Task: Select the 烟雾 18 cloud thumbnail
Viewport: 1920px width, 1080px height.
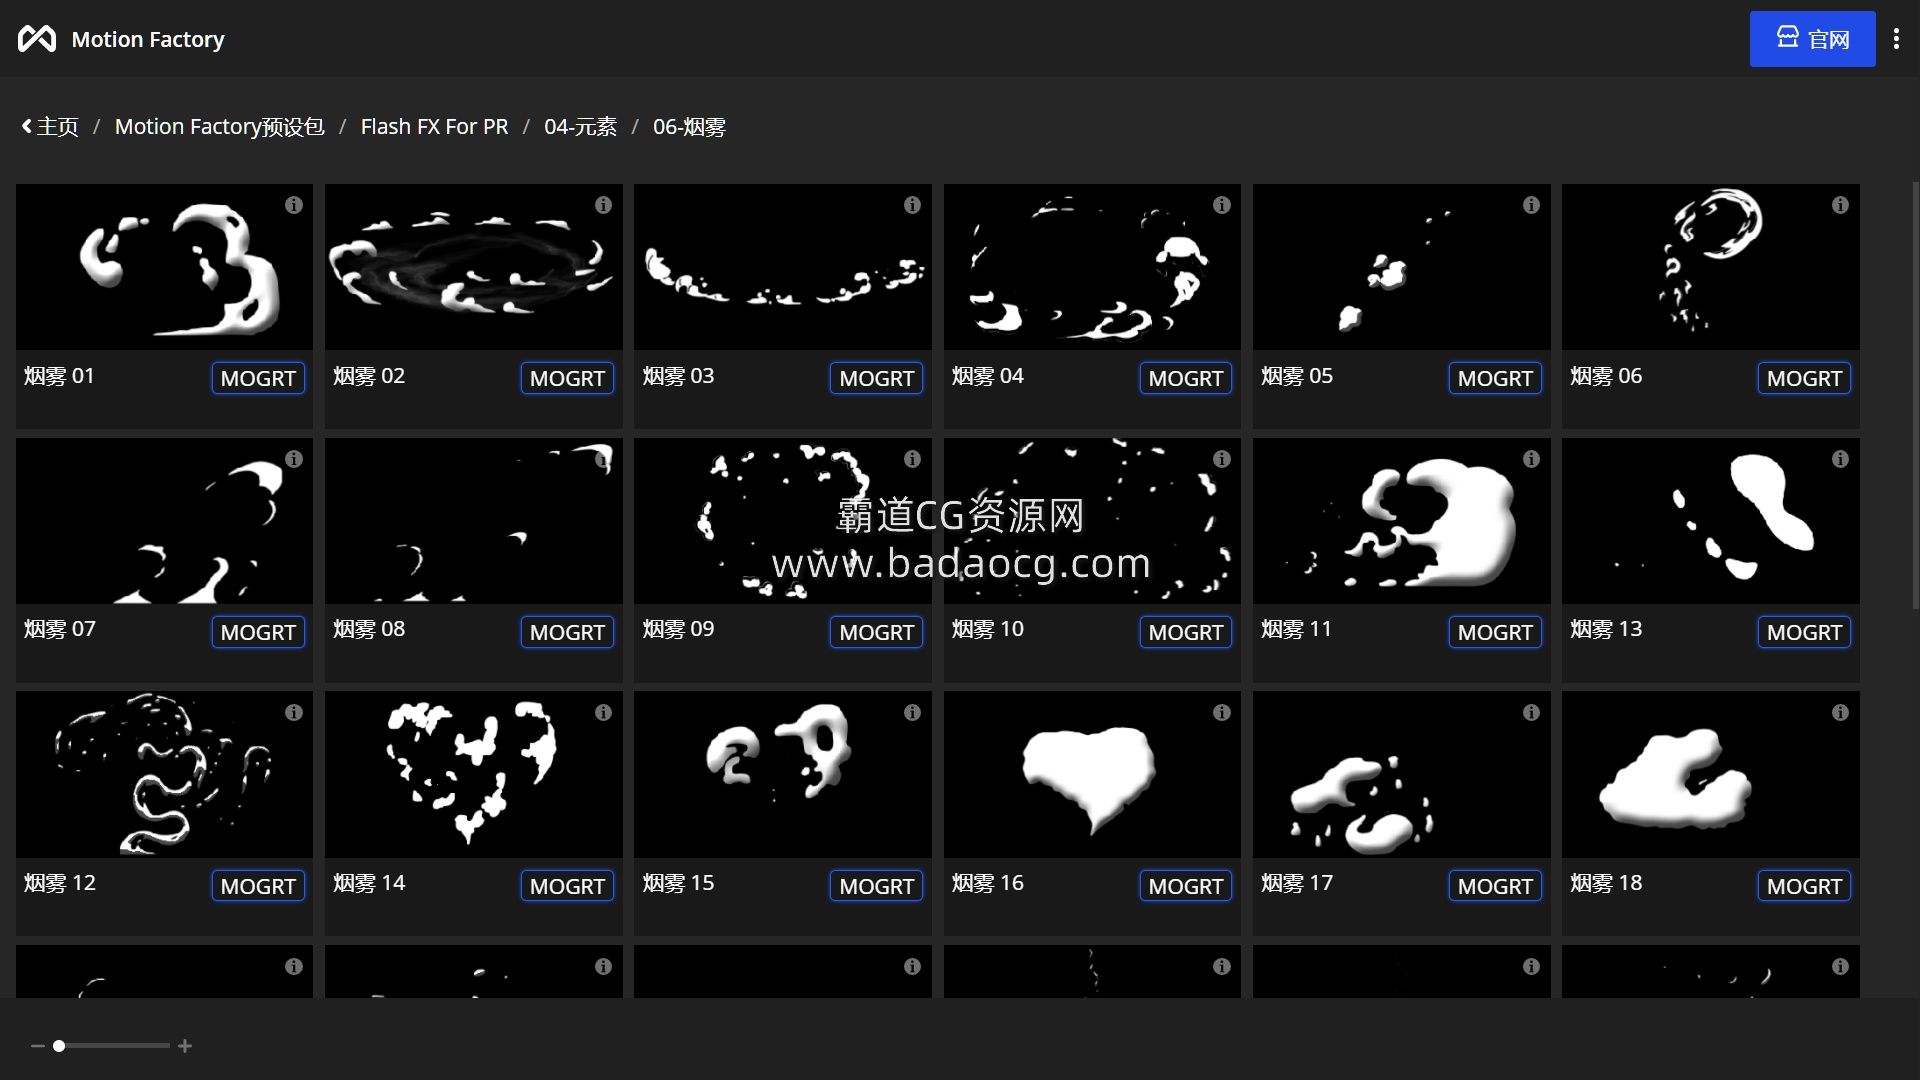Action: tap(1711, 775)
